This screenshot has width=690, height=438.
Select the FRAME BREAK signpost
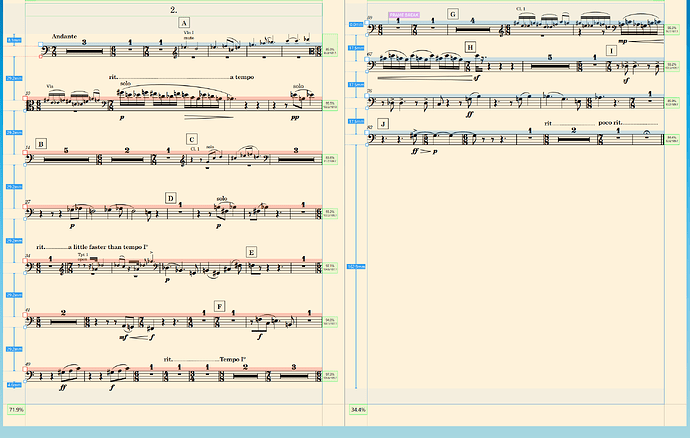click(x=404, y=15)
